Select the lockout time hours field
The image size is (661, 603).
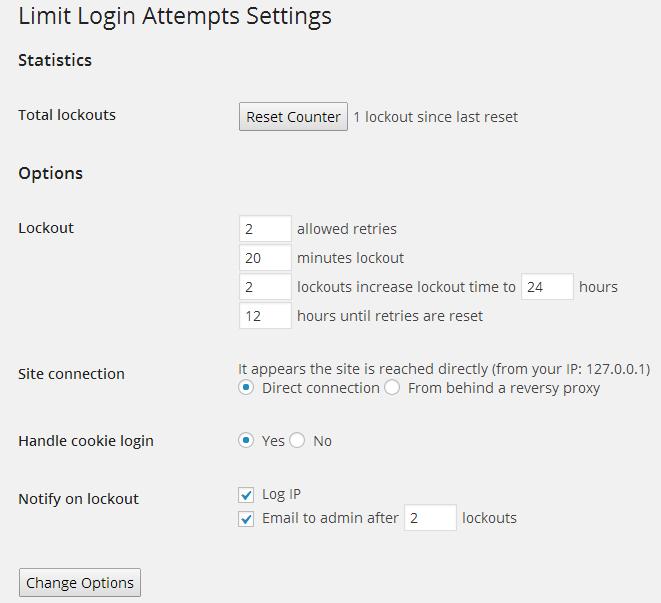[547, 287]
